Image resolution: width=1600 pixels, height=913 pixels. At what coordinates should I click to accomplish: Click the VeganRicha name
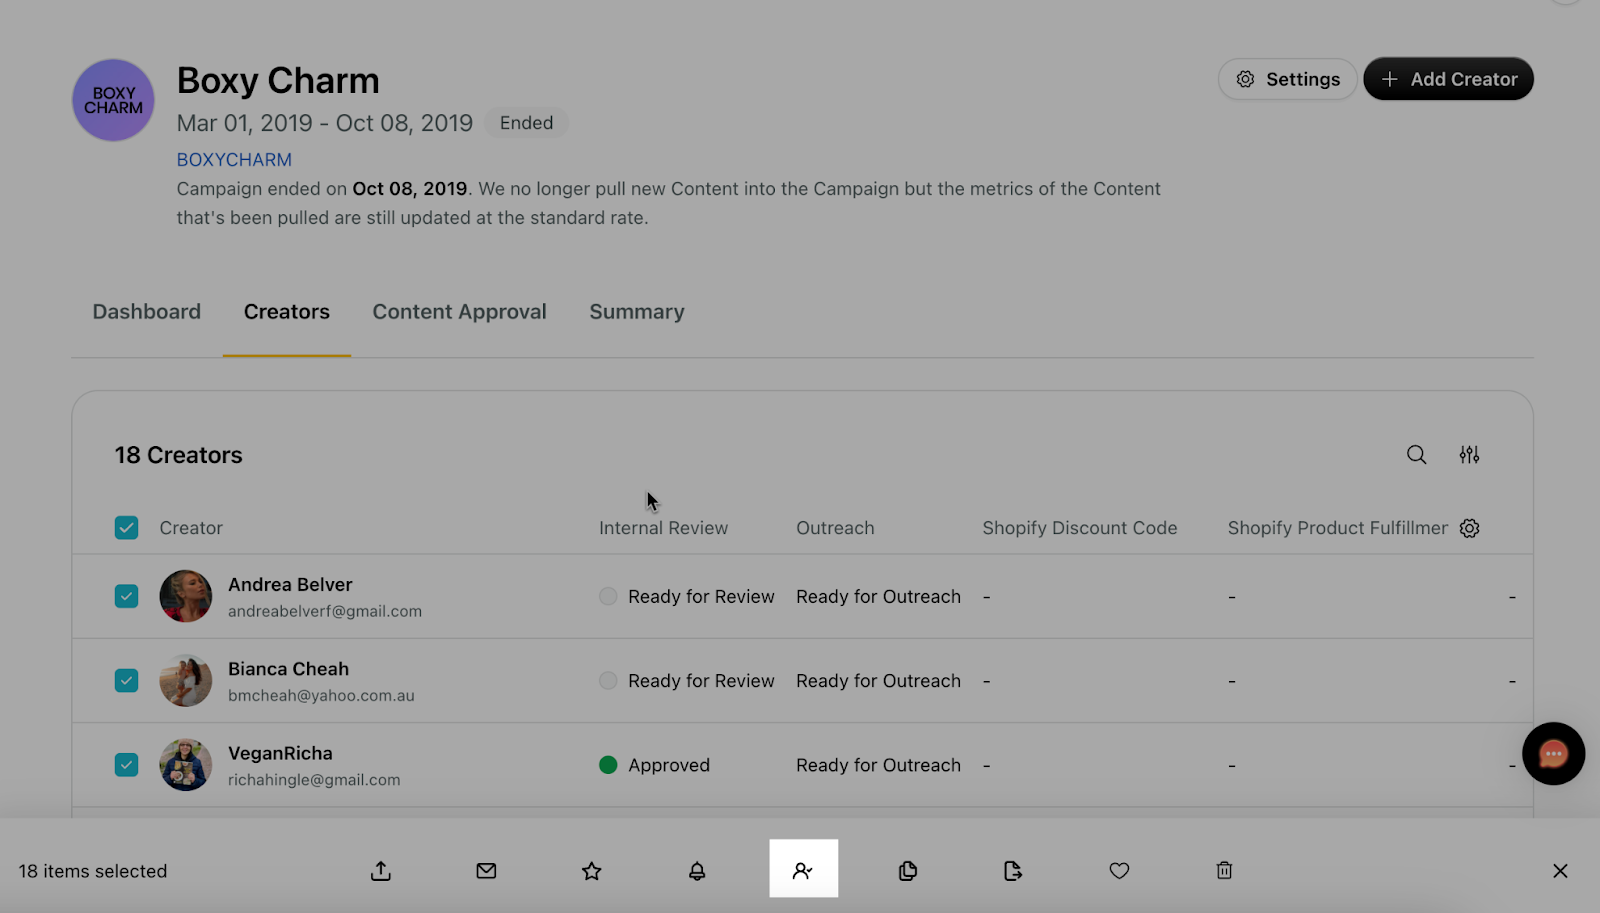pos(280,753)
